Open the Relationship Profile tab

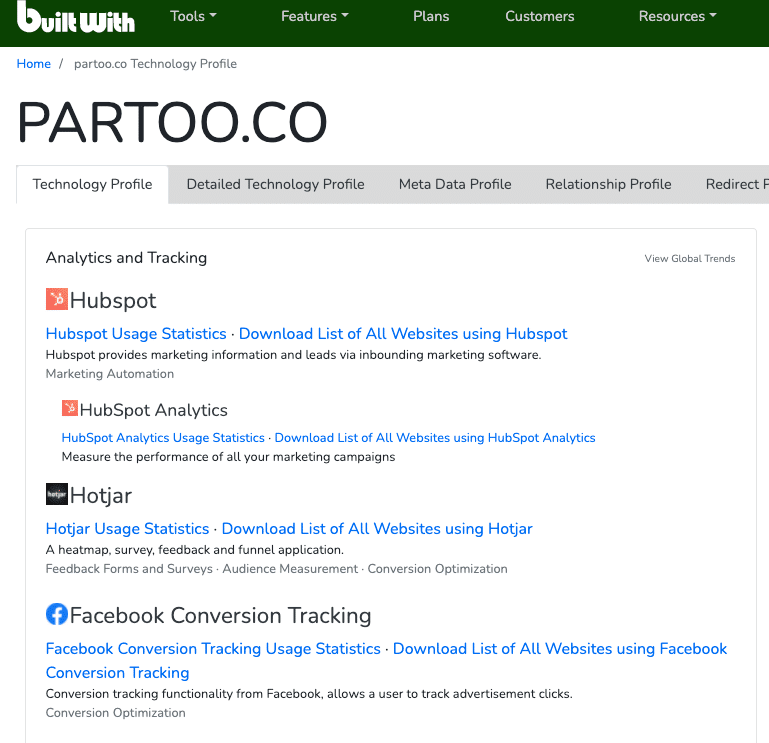point(608,184)
